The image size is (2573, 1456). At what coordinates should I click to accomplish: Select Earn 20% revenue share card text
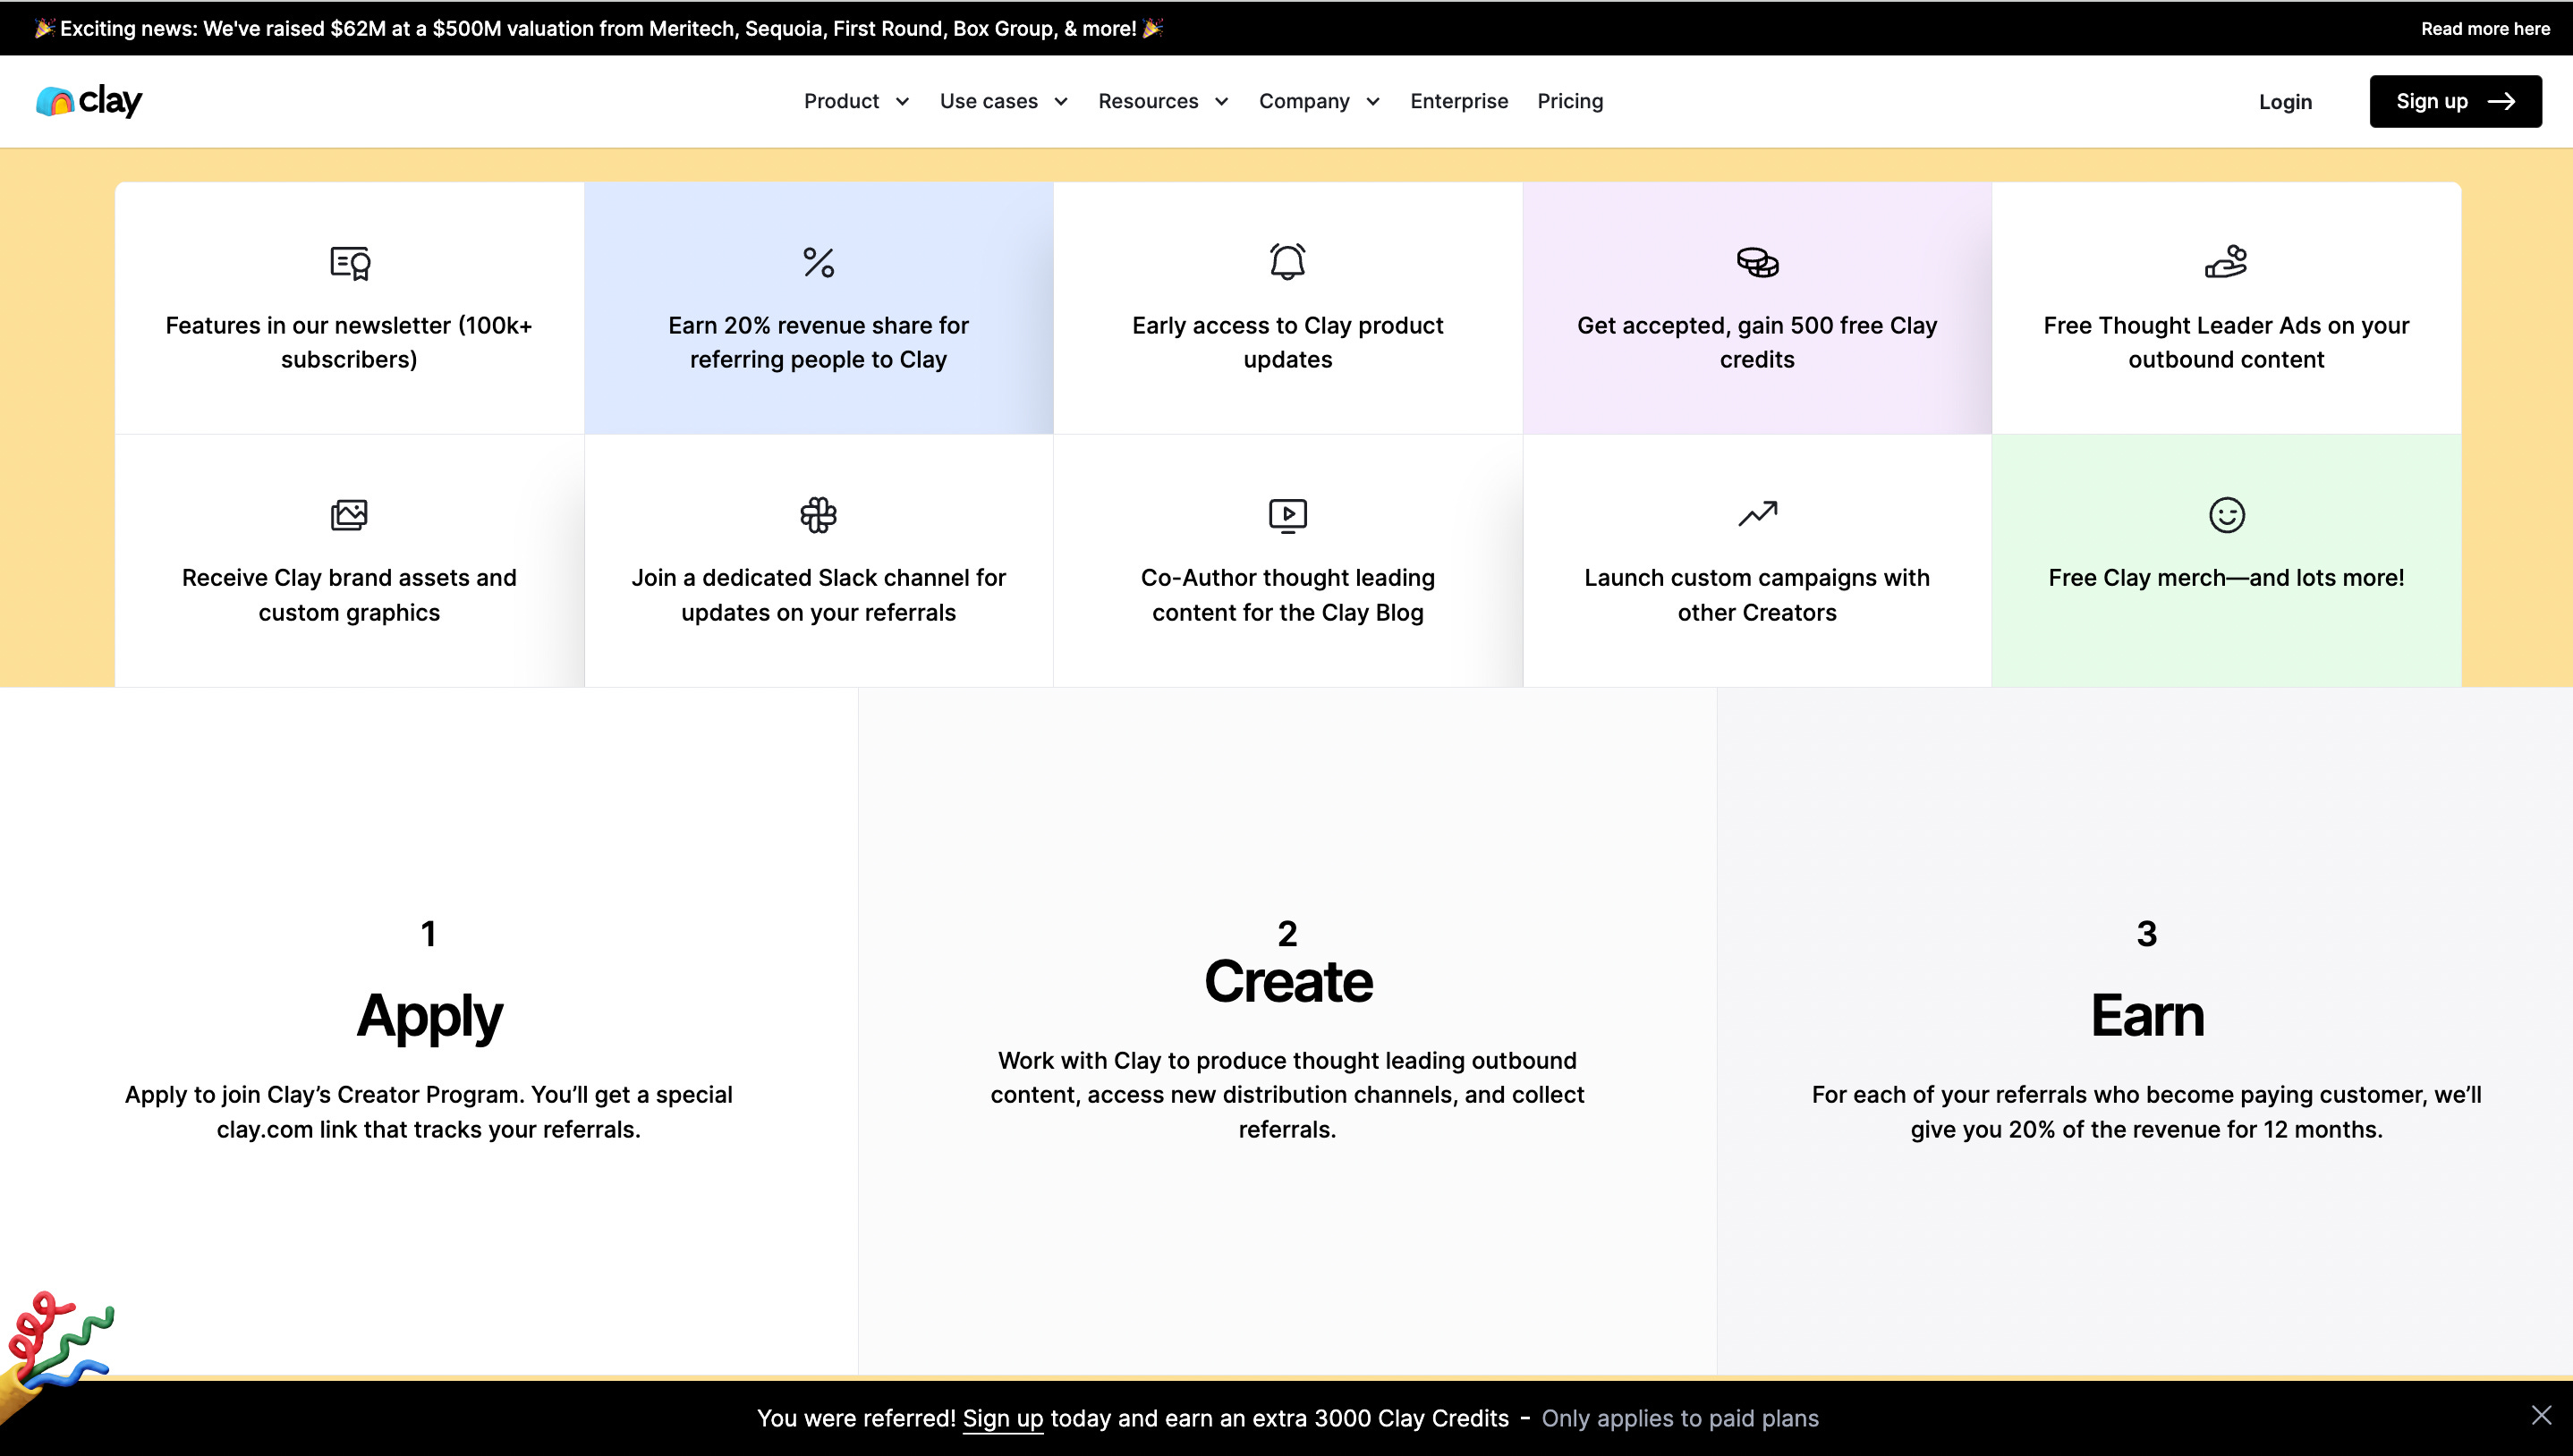click(x=818, y=342)
